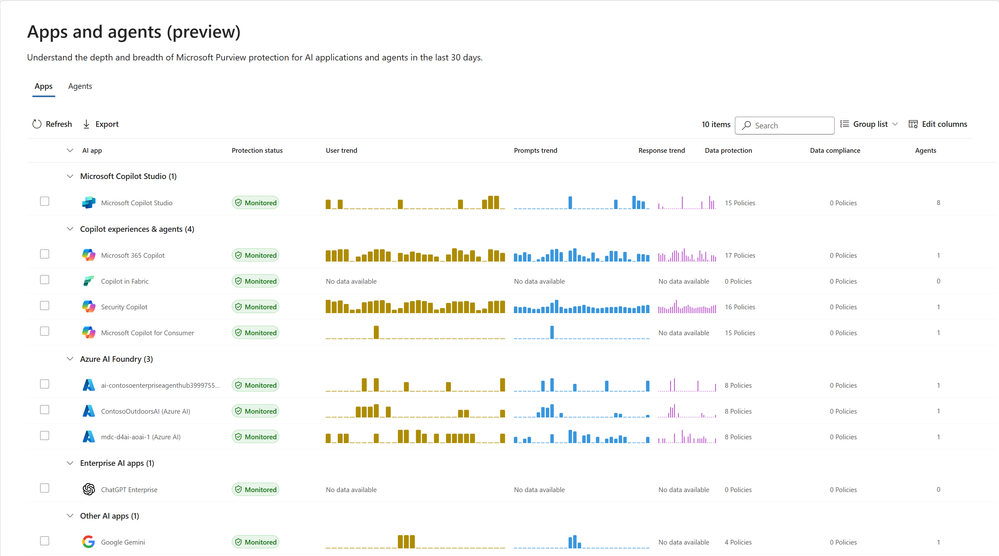
Task: Select the Apps tab
Action: [x=43, y=87]
